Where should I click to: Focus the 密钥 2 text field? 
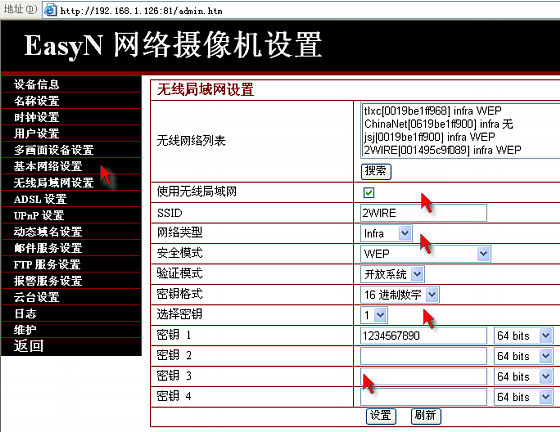pos(423,356)
